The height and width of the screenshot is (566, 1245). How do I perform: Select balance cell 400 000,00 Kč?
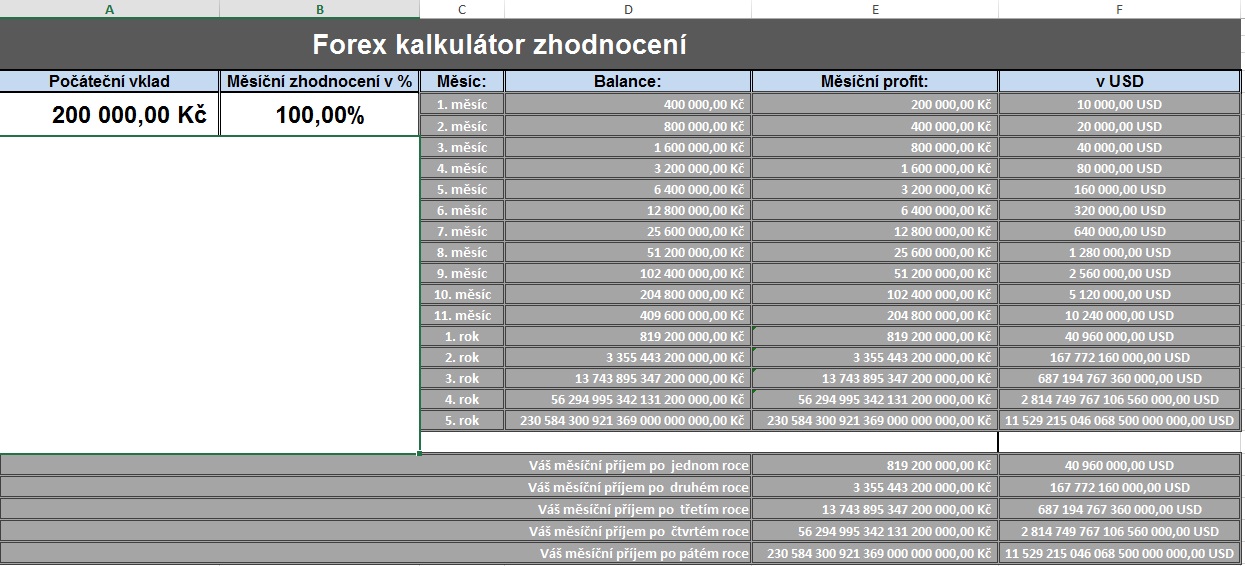[628, 104]
